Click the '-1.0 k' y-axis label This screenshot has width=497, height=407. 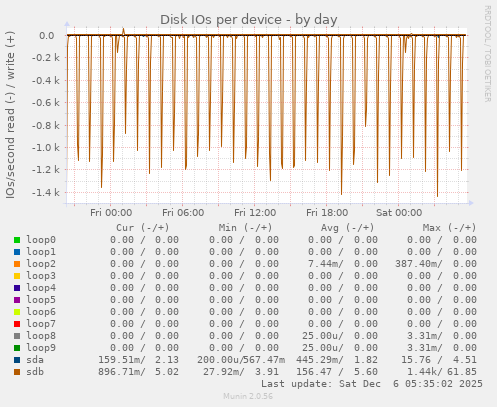tap(46, 147)
